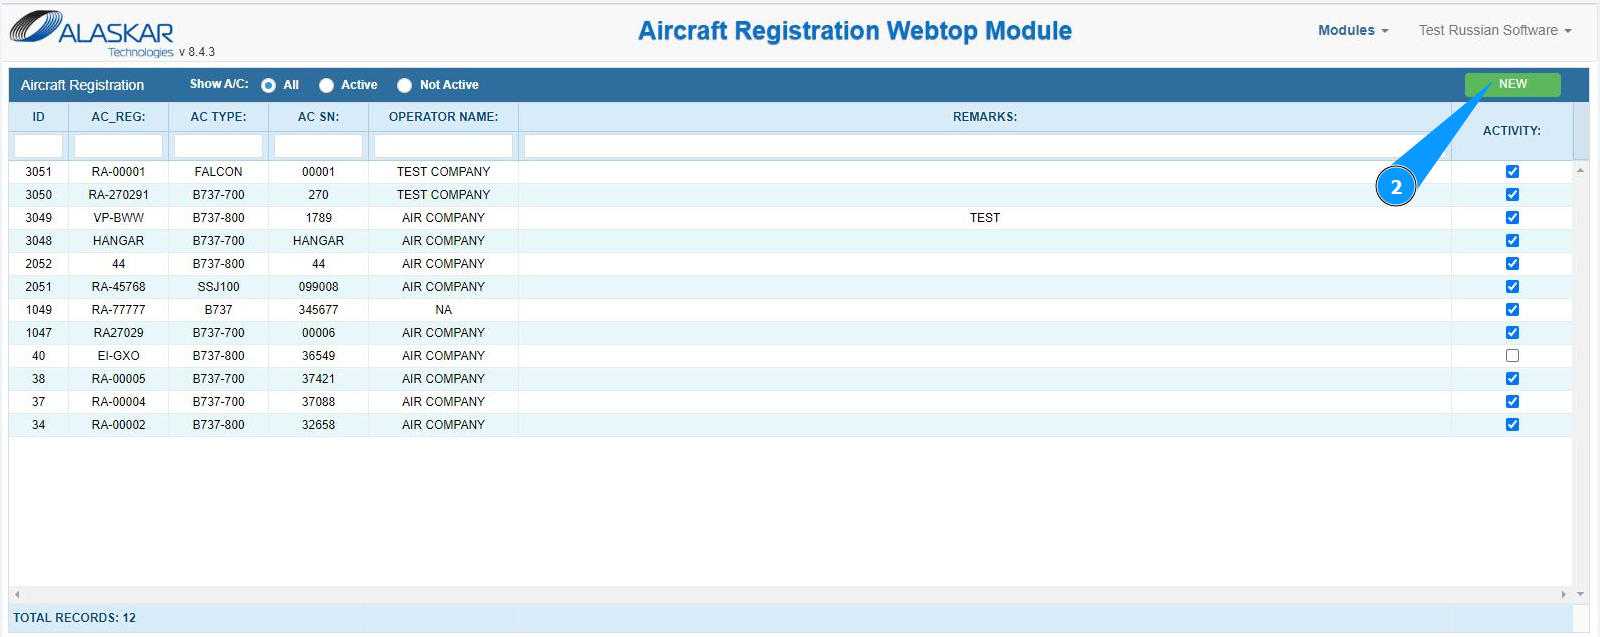This screenshot has height=637, width=1600.
Task: Click the right scroll arrow of horizontal scrollbar
Action: click(1563, 594)
